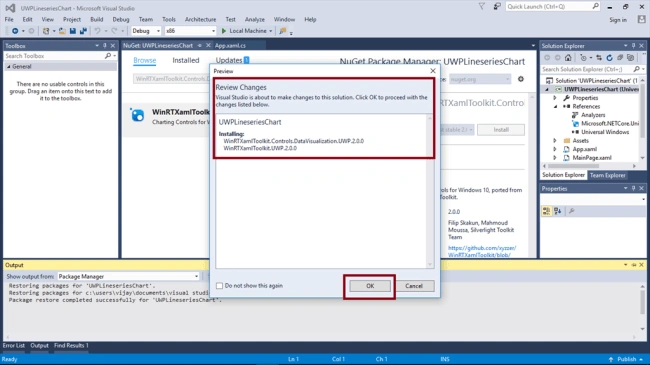650x365 pixels.
Task: Click the Show All Files icon
Action: (x=631, y=58)
